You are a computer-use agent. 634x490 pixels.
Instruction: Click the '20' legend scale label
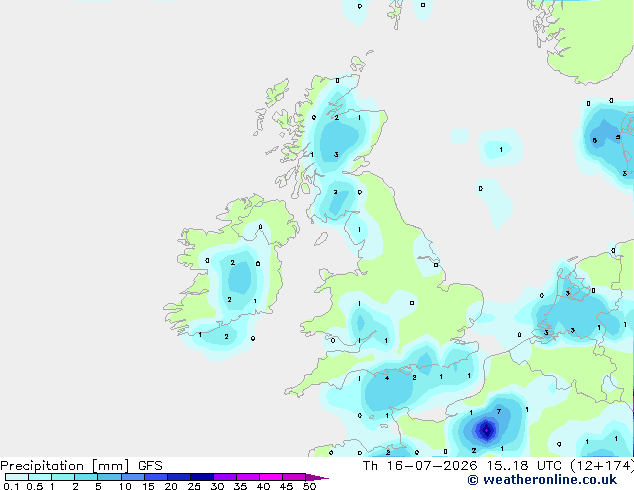171,486
